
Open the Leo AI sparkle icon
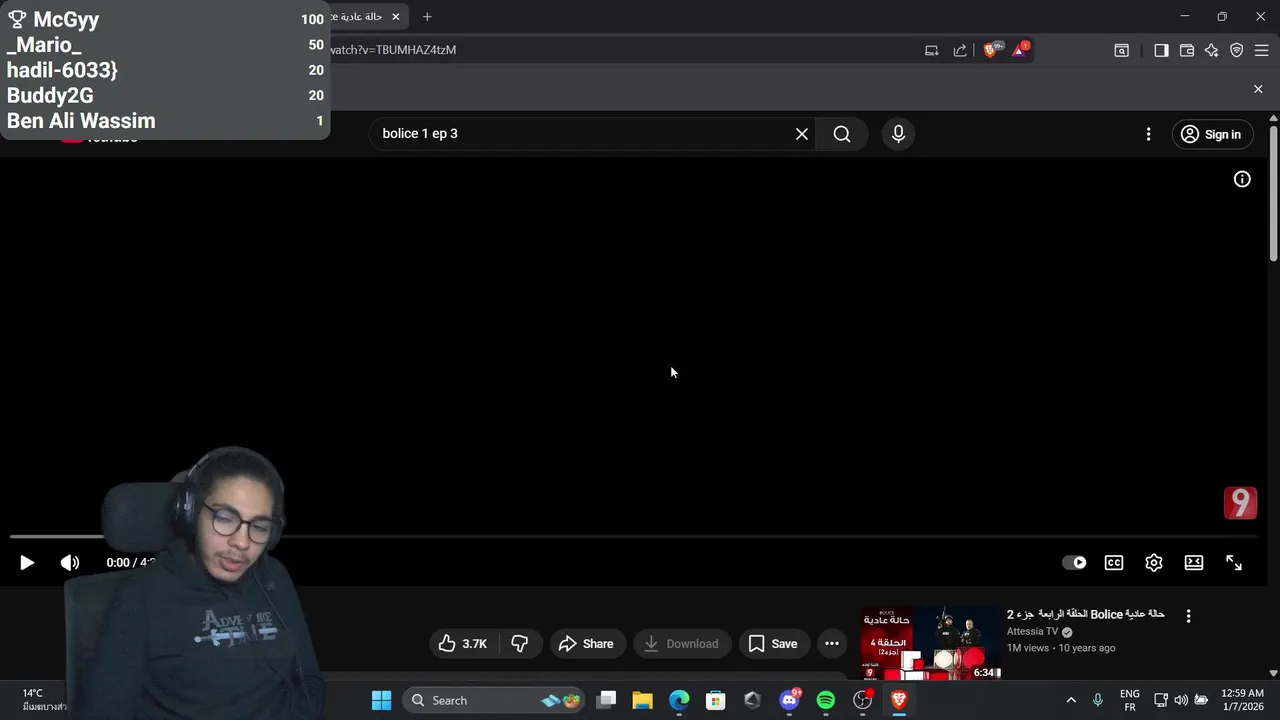click(1212, 50)
